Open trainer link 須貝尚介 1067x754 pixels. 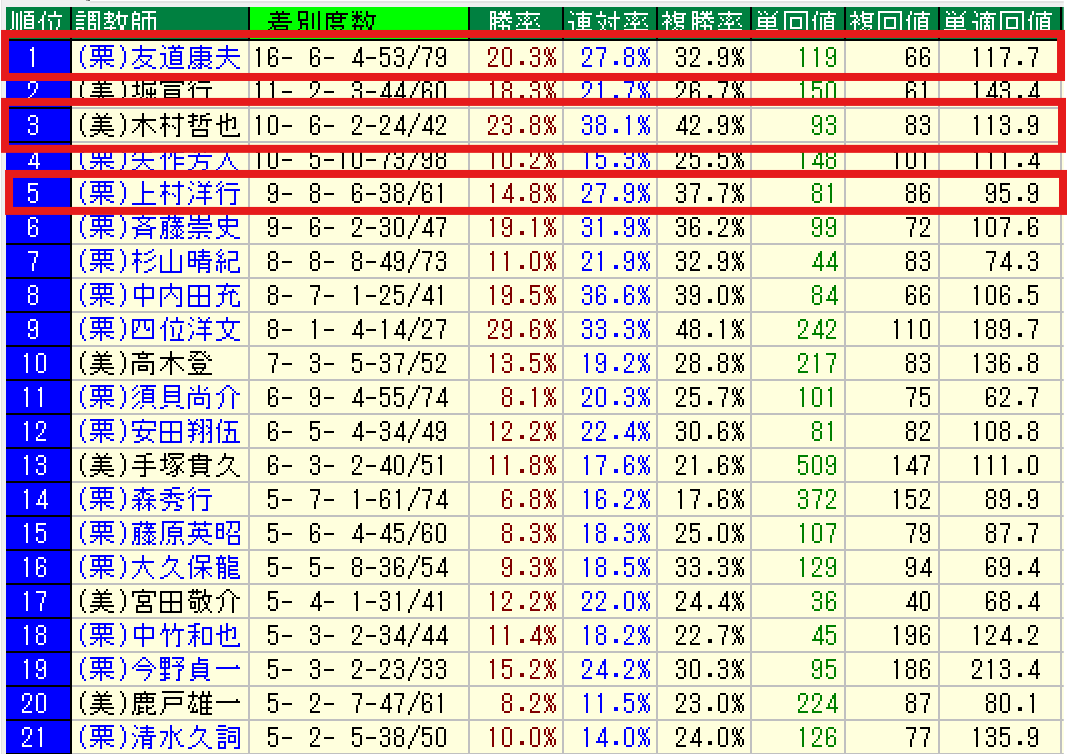158,397
